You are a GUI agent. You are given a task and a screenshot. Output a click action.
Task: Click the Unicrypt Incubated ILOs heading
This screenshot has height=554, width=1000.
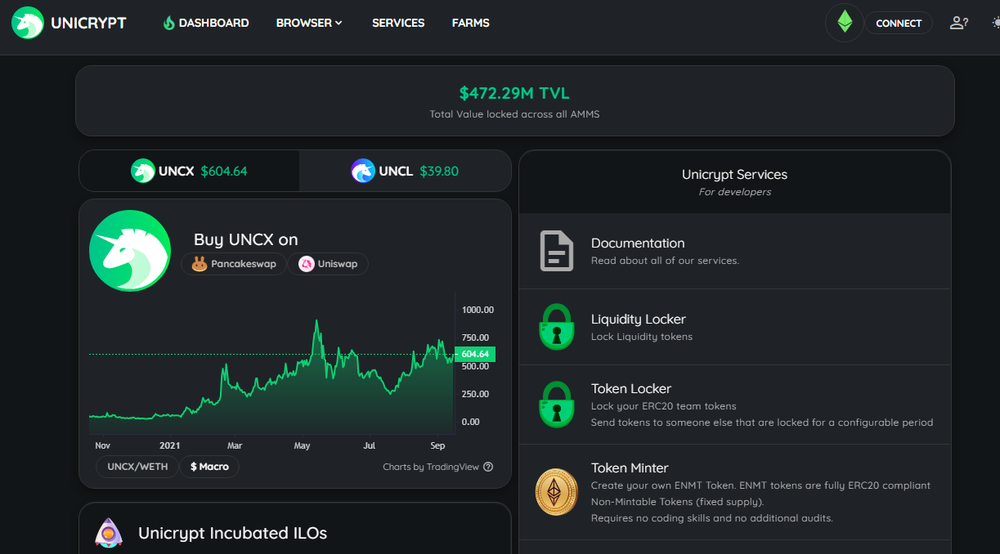click(x=233, y=533)
